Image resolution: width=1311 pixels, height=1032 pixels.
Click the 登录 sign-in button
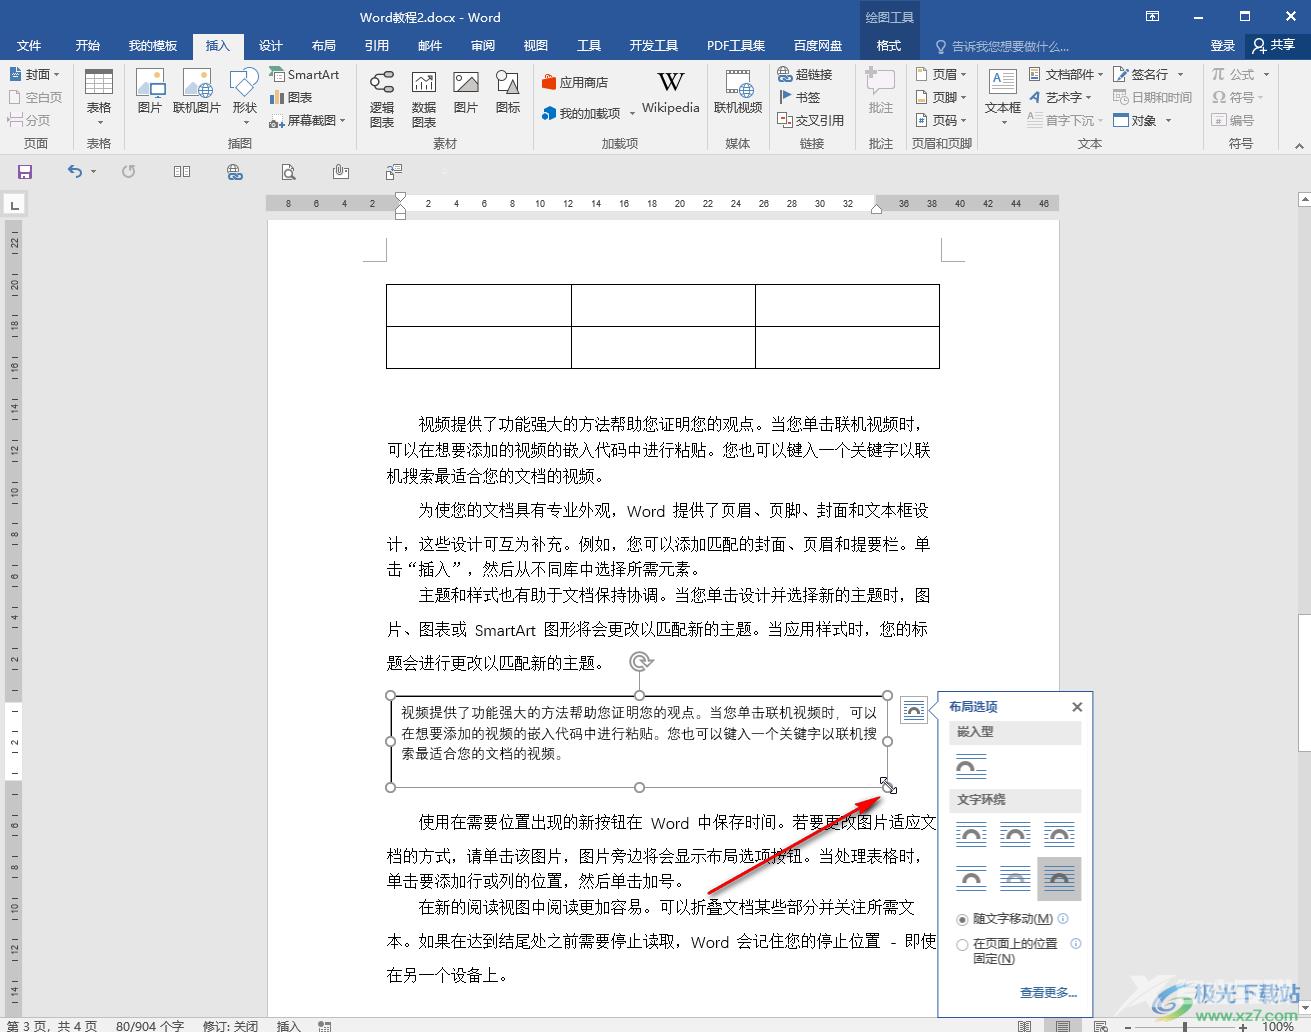click(x=1222, y=45)
